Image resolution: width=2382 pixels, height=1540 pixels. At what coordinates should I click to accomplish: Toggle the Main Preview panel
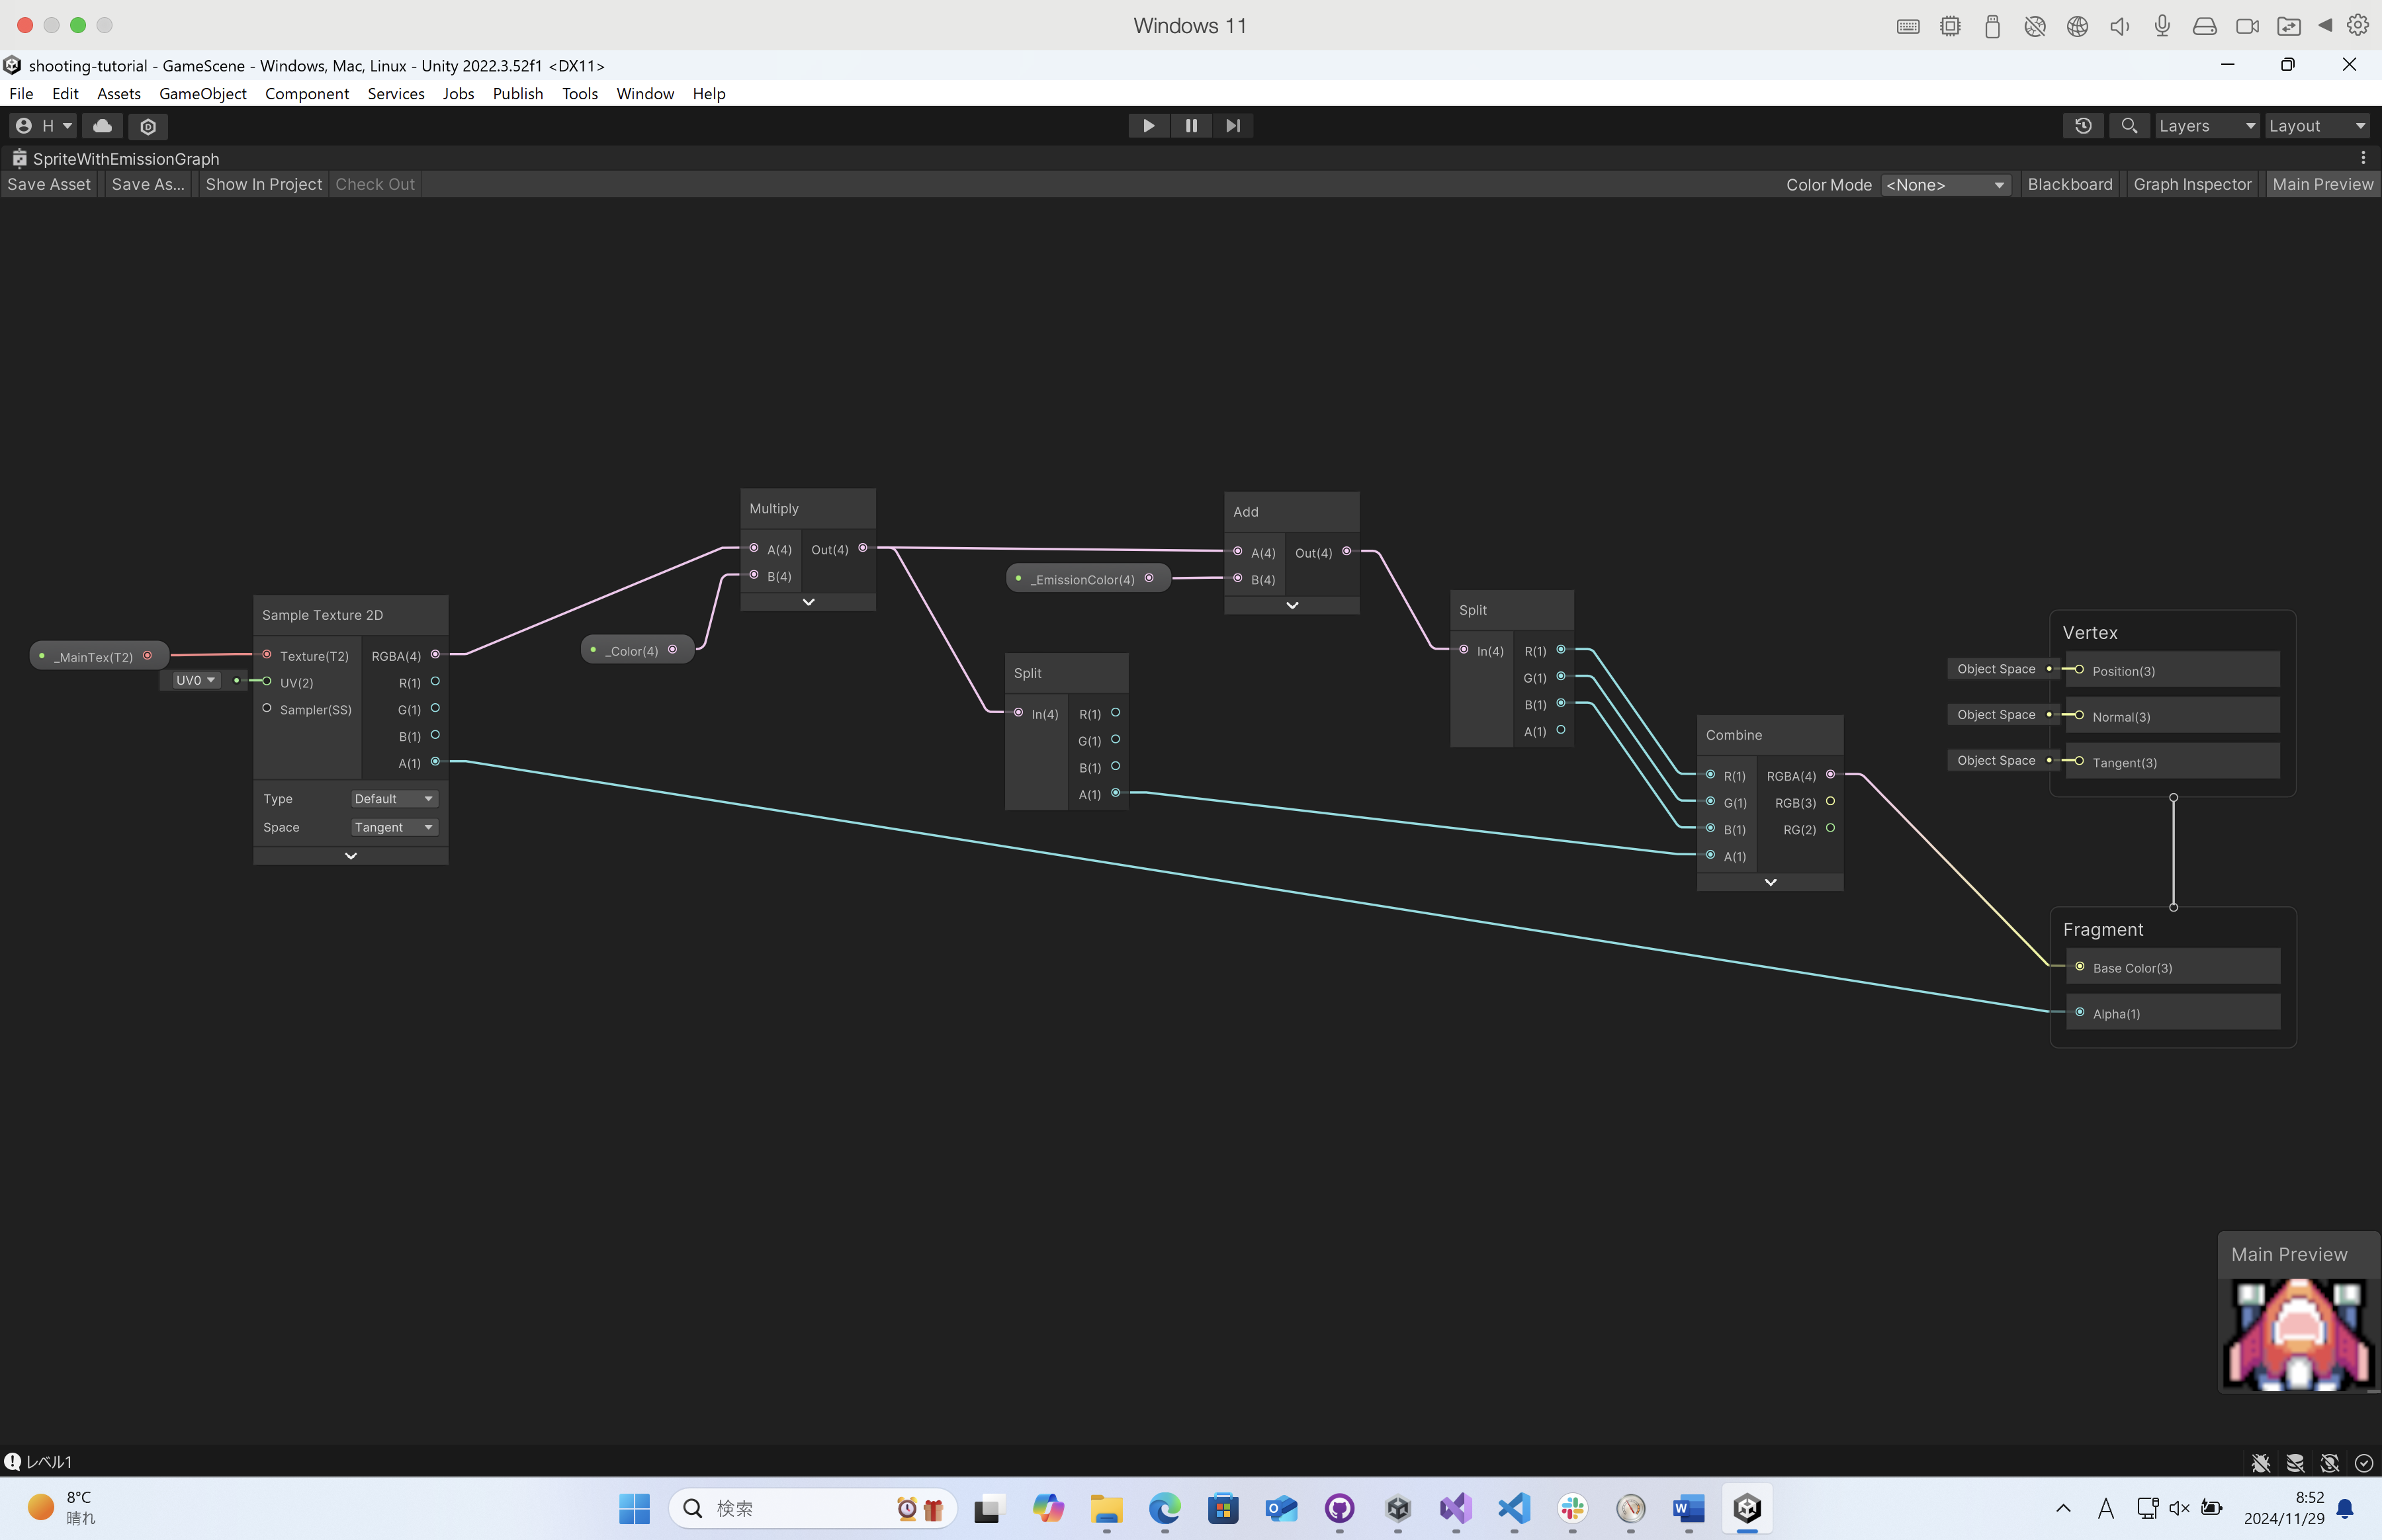coord(2322,184)
